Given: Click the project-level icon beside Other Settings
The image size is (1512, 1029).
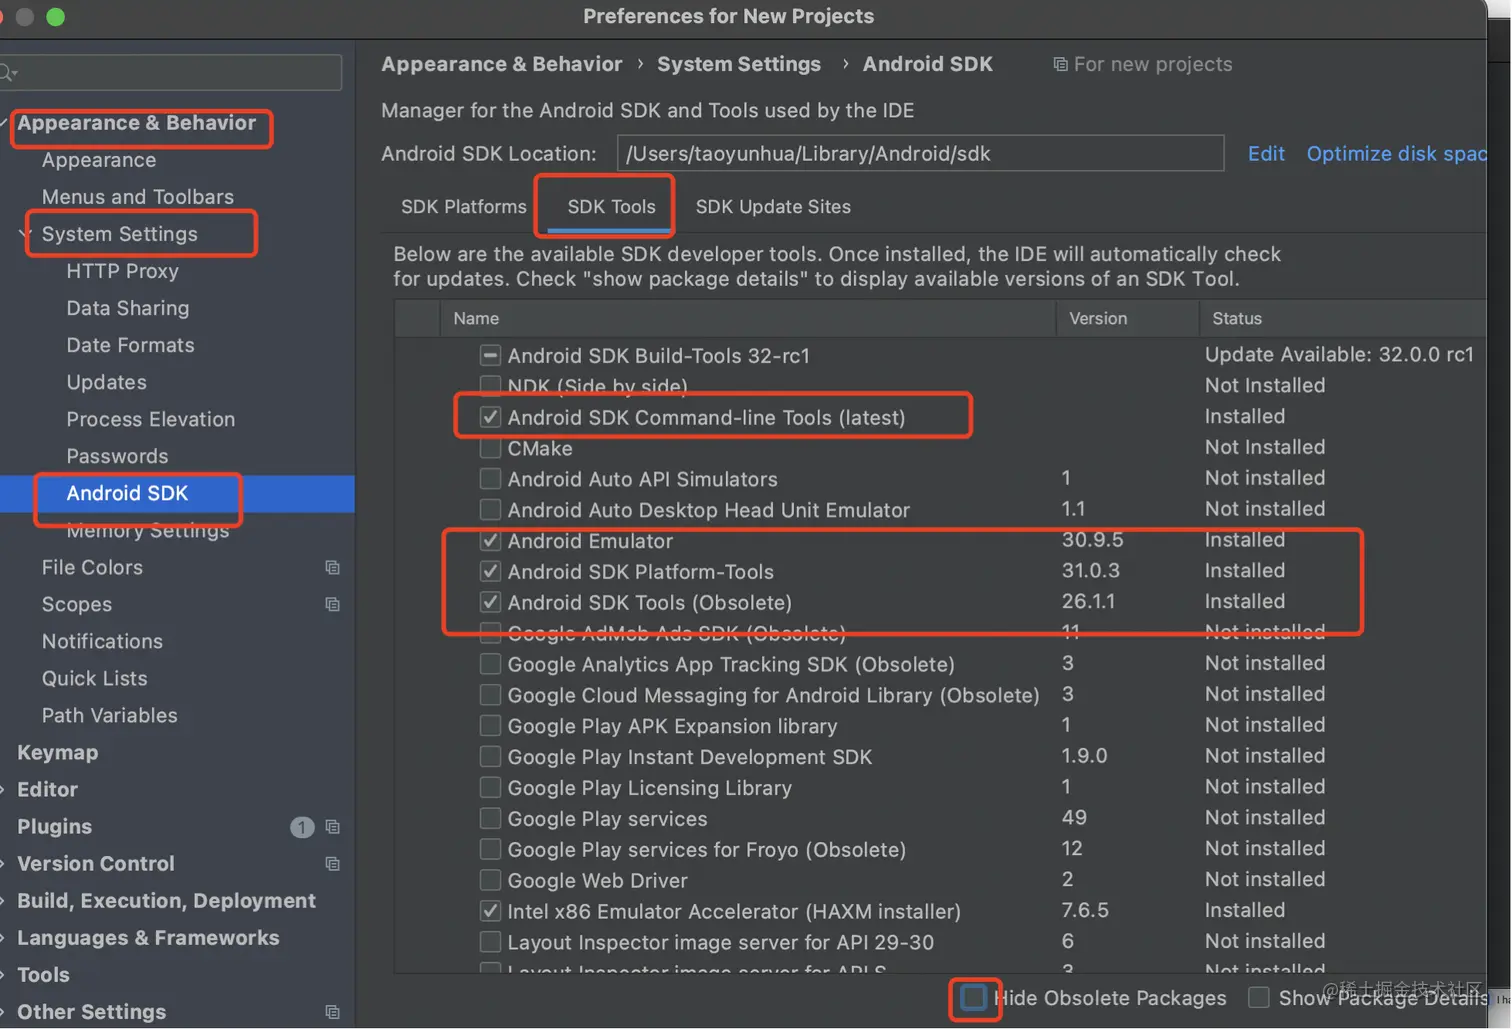Looking at the screenshot, I should (x=333, y=1012).
